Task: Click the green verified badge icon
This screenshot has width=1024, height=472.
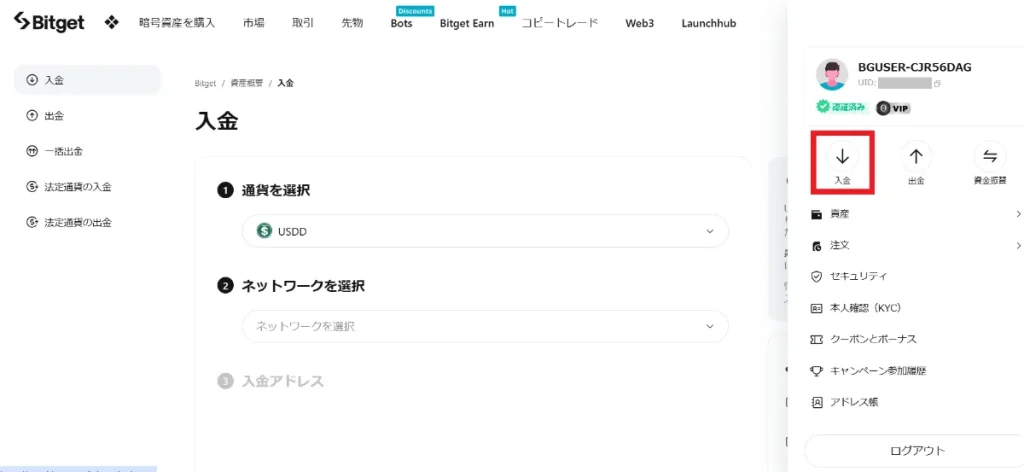Action: (822, 107)
